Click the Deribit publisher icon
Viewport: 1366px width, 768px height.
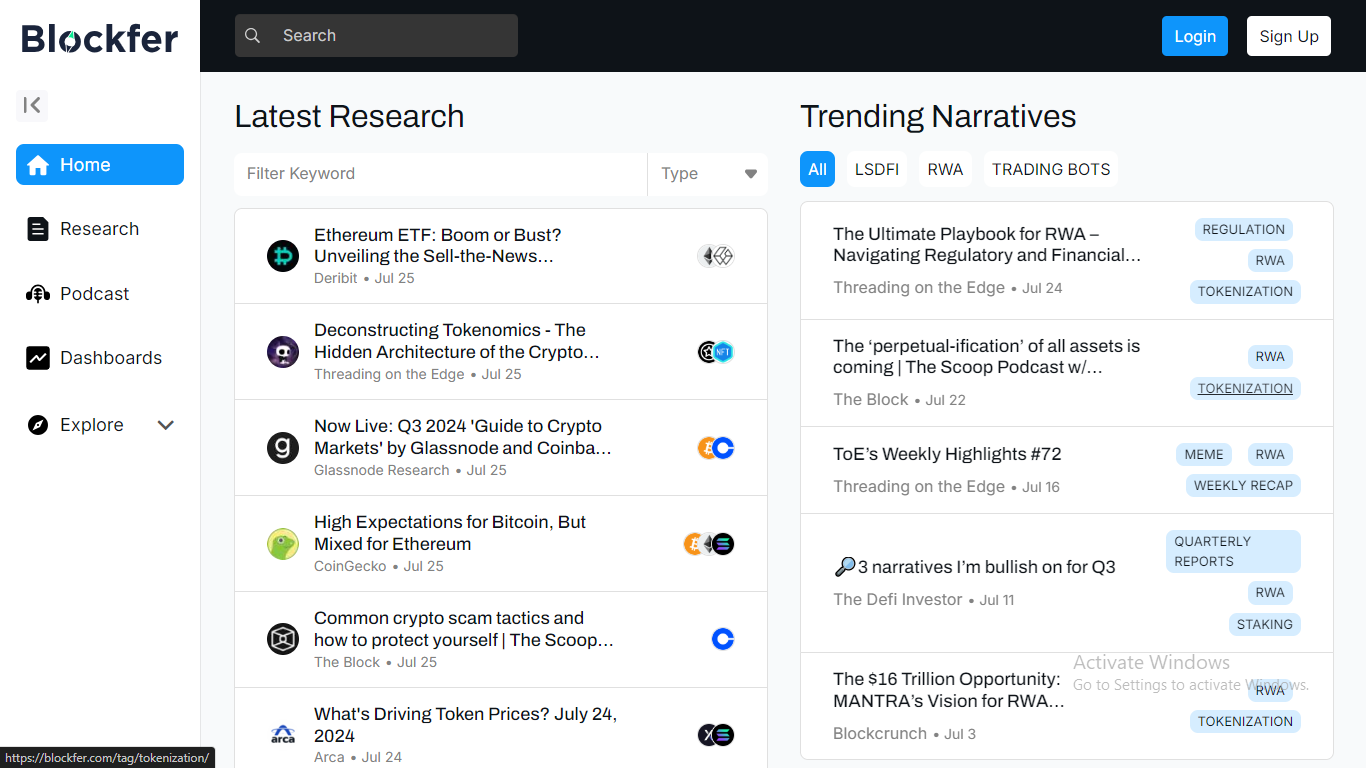283,256
